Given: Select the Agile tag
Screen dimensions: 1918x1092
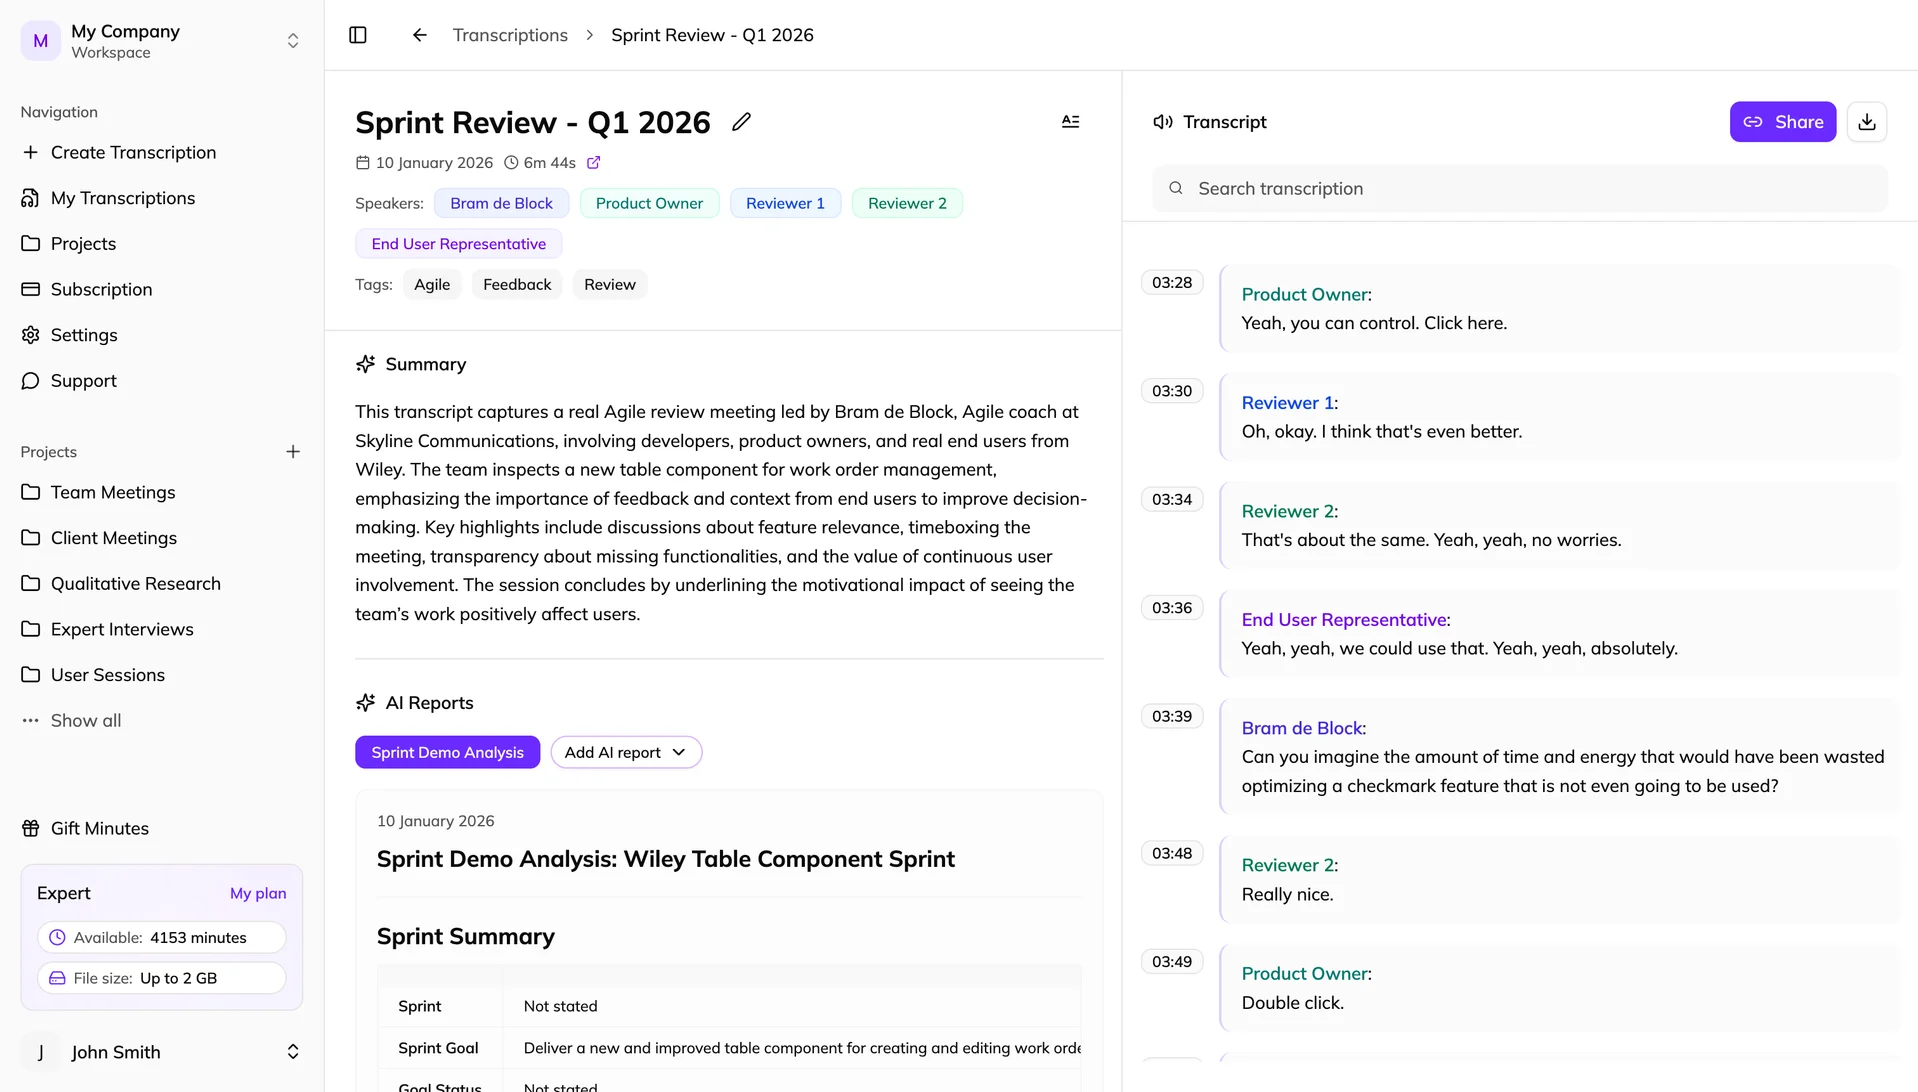Looking at the screenshot, I should pyautogui.click(x=431, y=284).
